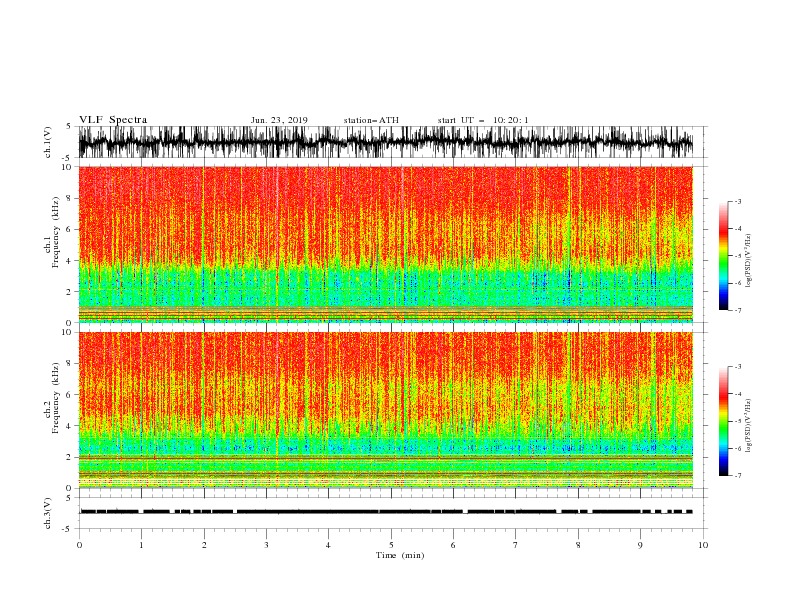Click the 'station=ATH' header text
The width and height of the screenshot is (792, 612).
(371, 120)
